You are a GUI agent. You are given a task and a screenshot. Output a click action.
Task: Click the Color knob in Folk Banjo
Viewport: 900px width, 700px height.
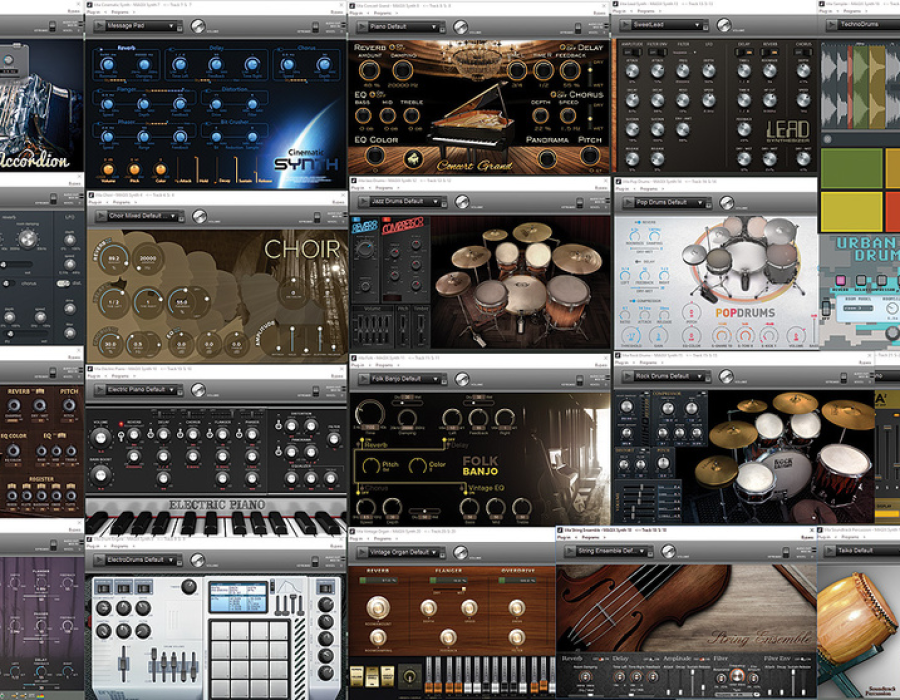[418, 466]
